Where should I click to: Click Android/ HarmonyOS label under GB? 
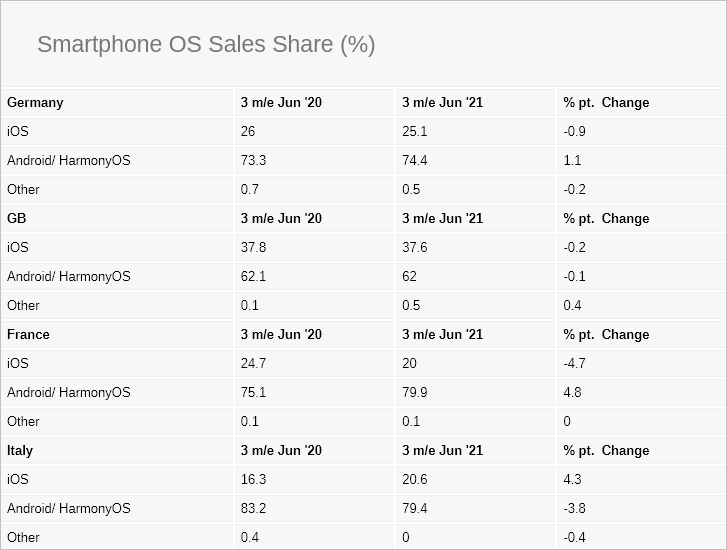(68, 277)
